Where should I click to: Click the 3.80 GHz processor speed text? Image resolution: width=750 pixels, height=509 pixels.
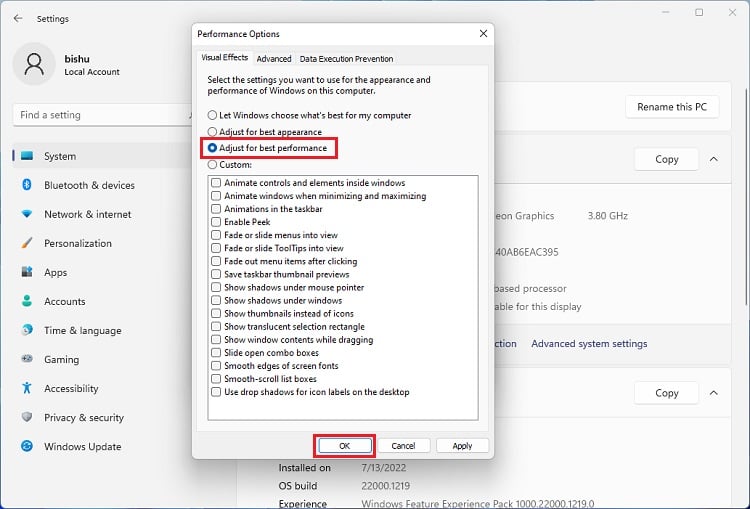(607, 216)
